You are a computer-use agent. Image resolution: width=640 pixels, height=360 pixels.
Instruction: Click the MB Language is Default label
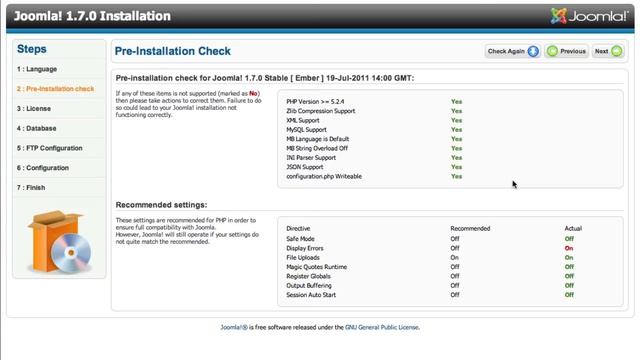318,139
